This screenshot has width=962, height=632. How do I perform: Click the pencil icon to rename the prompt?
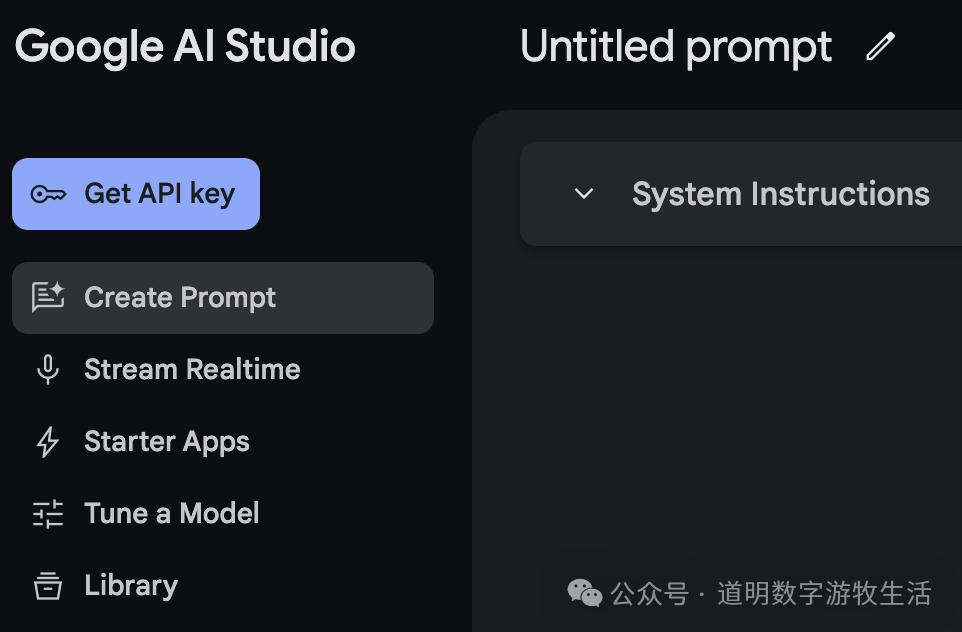[880, 45]
